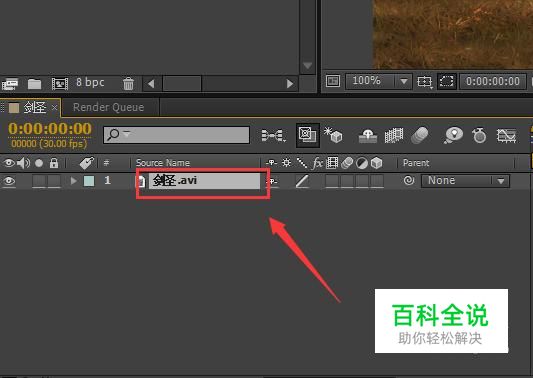The height and width of the screenshot is (378, 533).
Task: Open the Parent None dropdown
Action: click(465, 181)
